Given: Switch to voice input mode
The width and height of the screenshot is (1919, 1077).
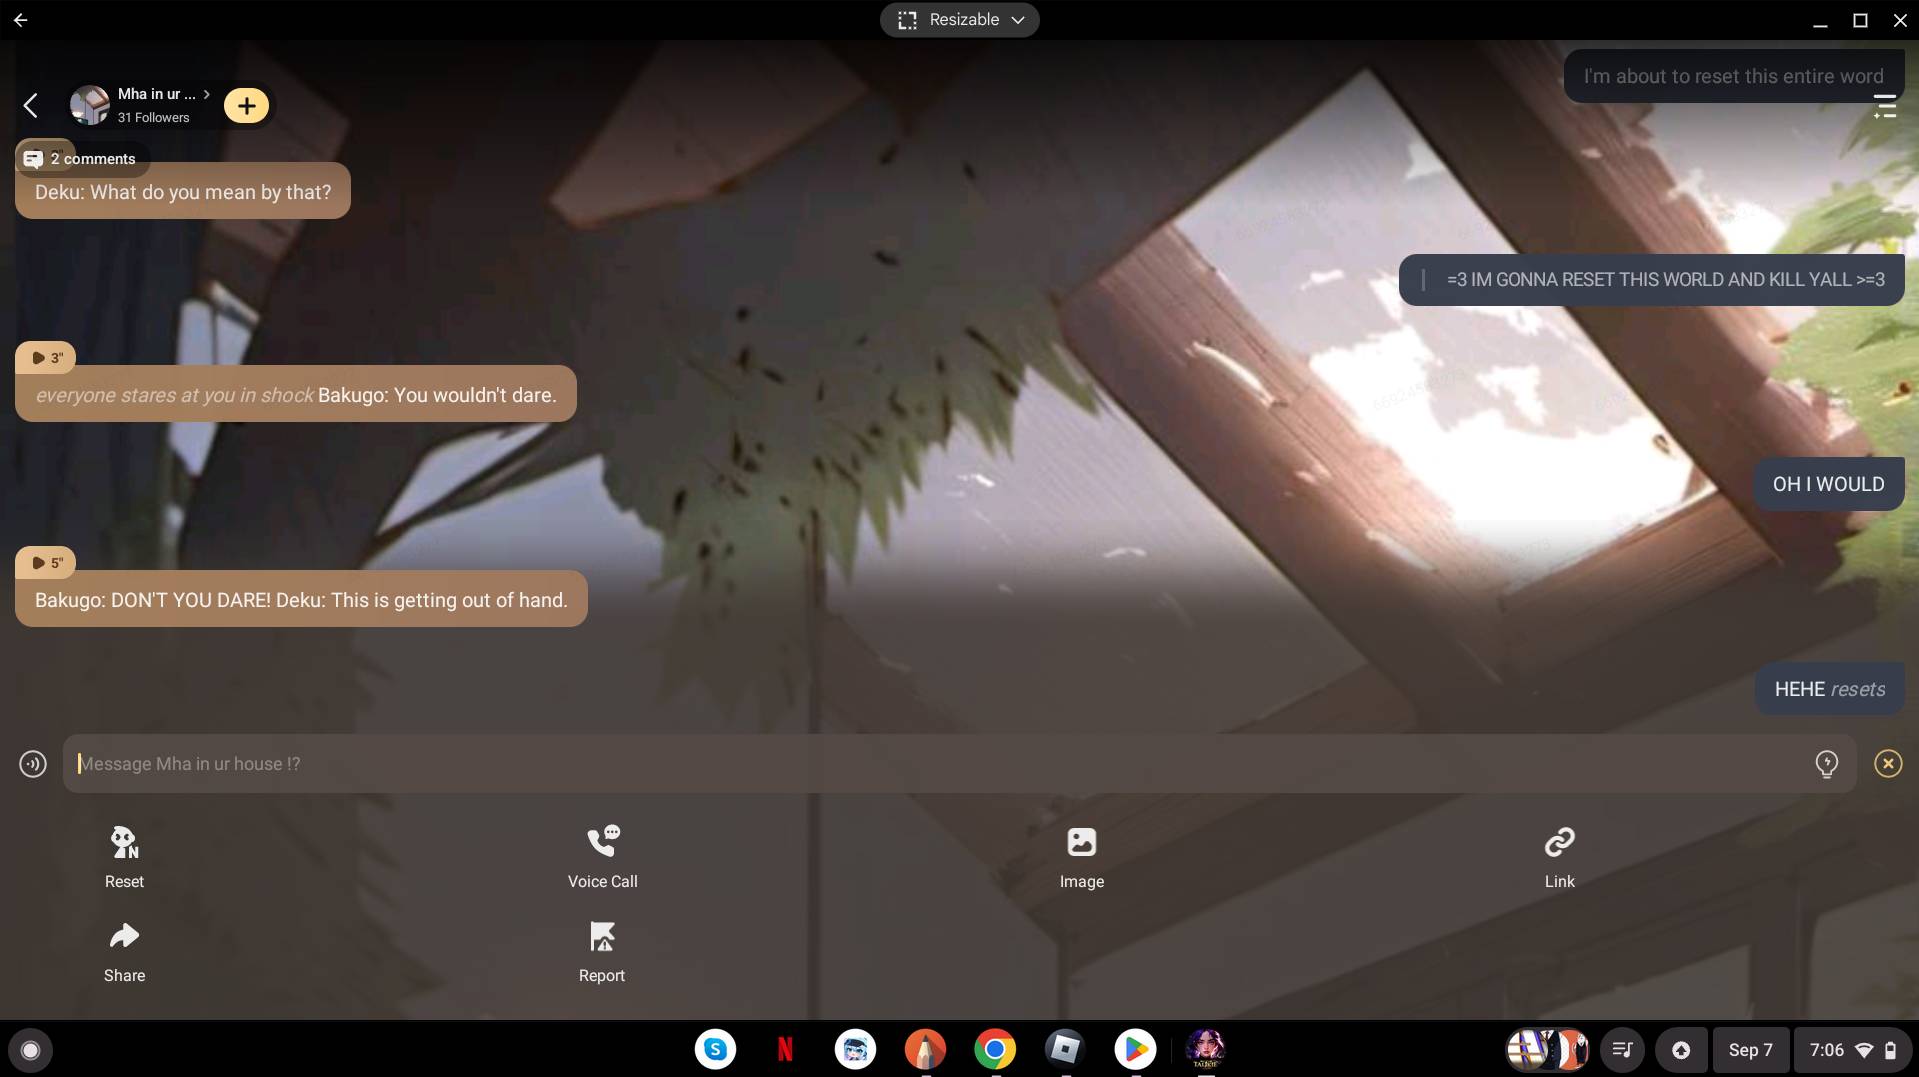Looking at the screenshot, I should click(33, 764).
